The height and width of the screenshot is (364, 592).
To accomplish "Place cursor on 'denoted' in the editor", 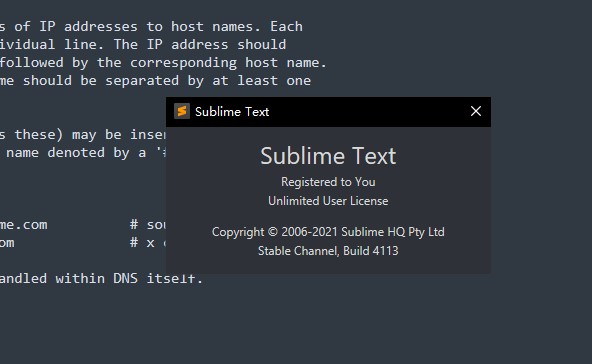I will (x=76, y=153).
